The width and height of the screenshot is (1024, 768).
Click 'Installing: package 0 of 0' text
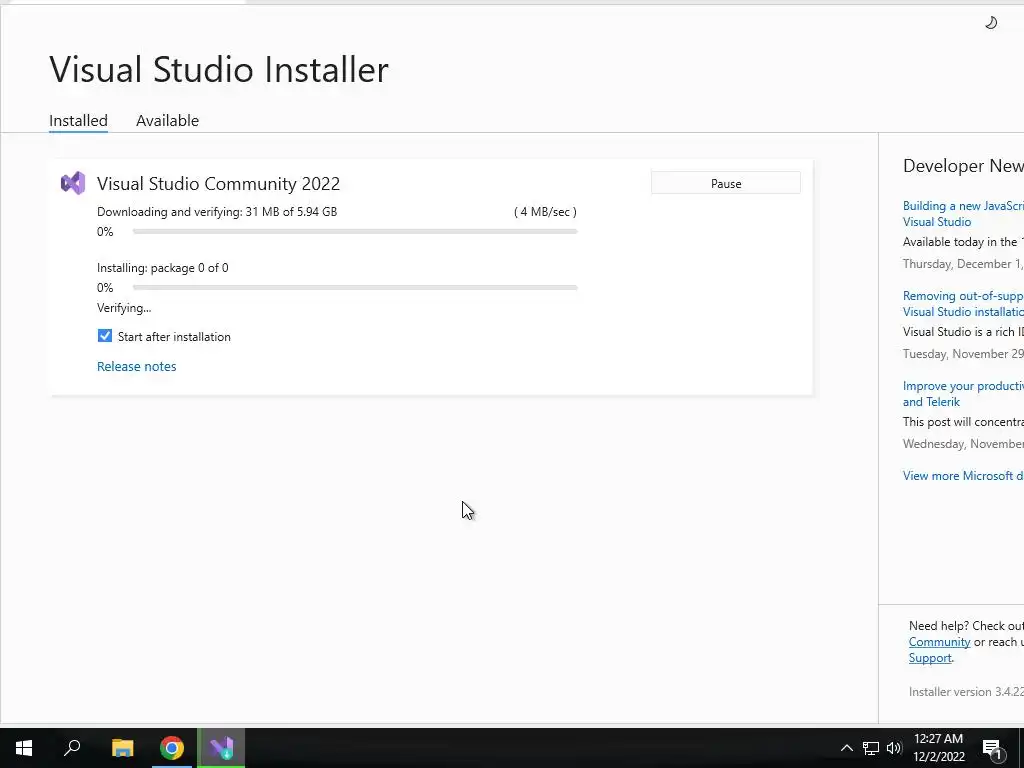coord(163,268)
